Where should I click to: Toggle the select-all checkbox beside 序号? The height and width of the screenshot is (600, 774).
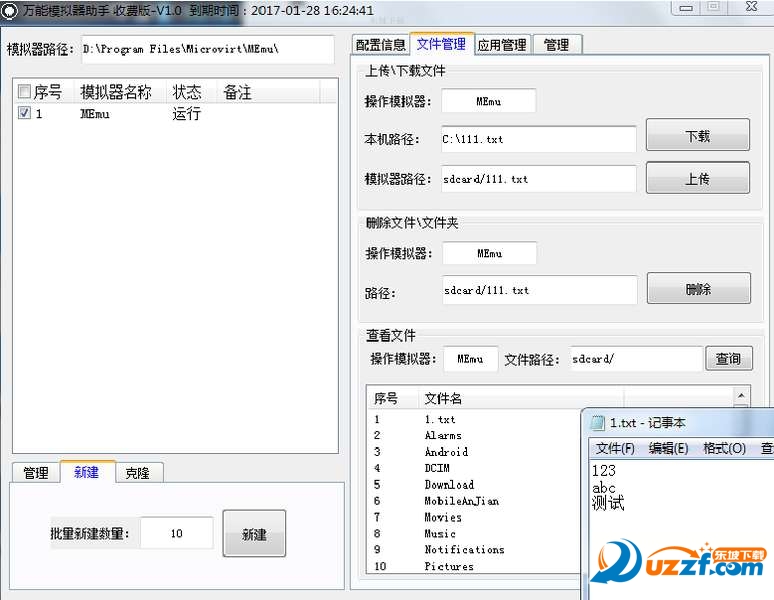[24, 92]
